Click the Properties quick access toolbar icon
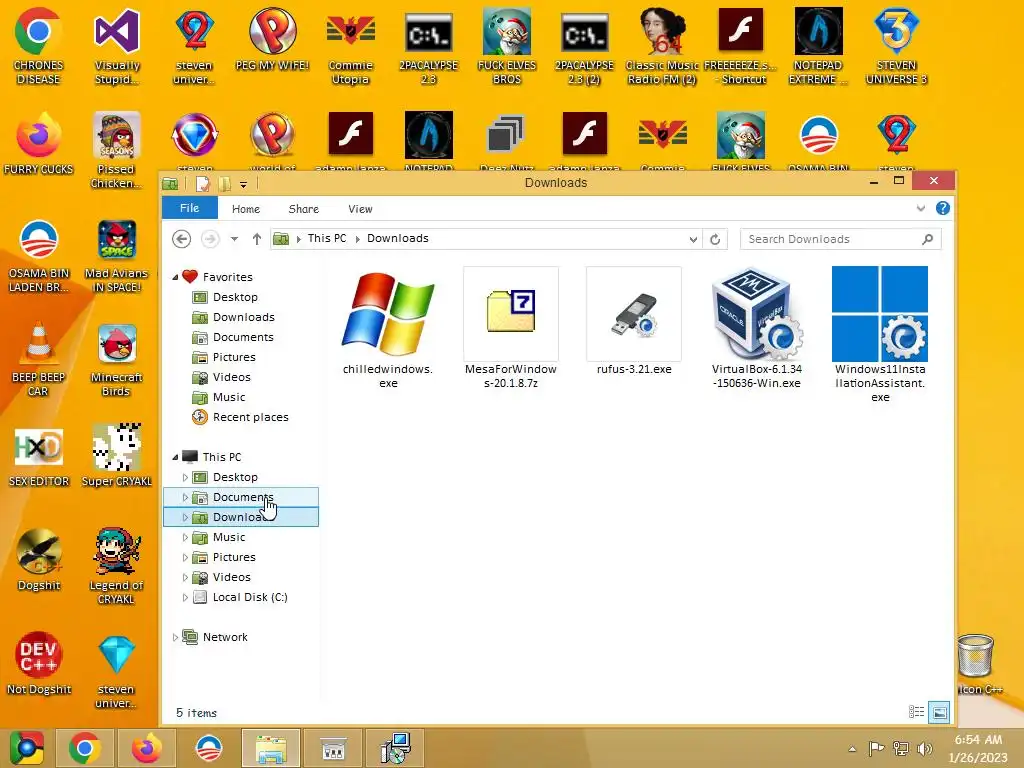The image size is (1024, 768). 202,184
